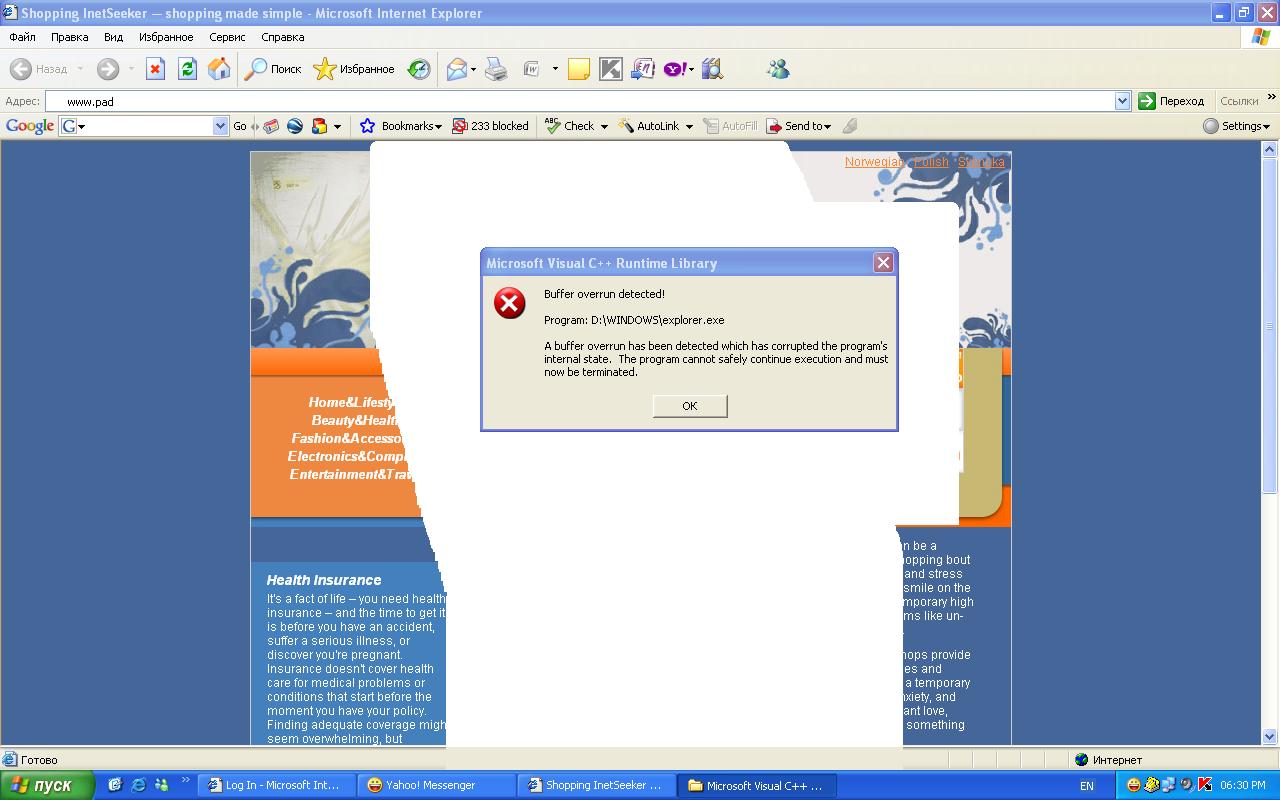Stop loading with red X icon
The width and height of the screenshot is (1280, 800).
(x=155, y=69)
